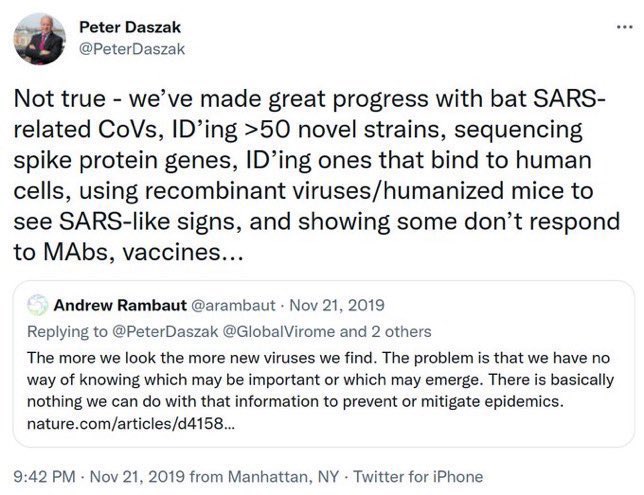Open Andrew Rambaut's name in quoted tweet
This screenshot has width=644, height=495.
pos(116,304)
